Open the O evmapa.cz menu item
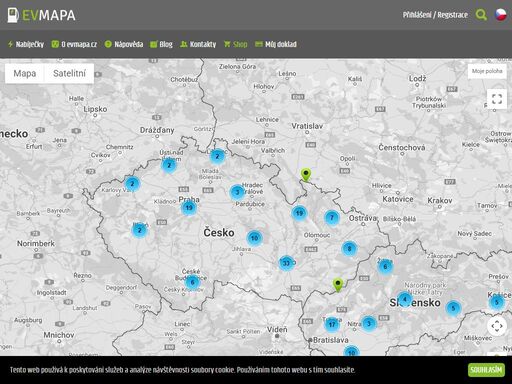Viewport: 512px width, 384px height. (74, 44)
